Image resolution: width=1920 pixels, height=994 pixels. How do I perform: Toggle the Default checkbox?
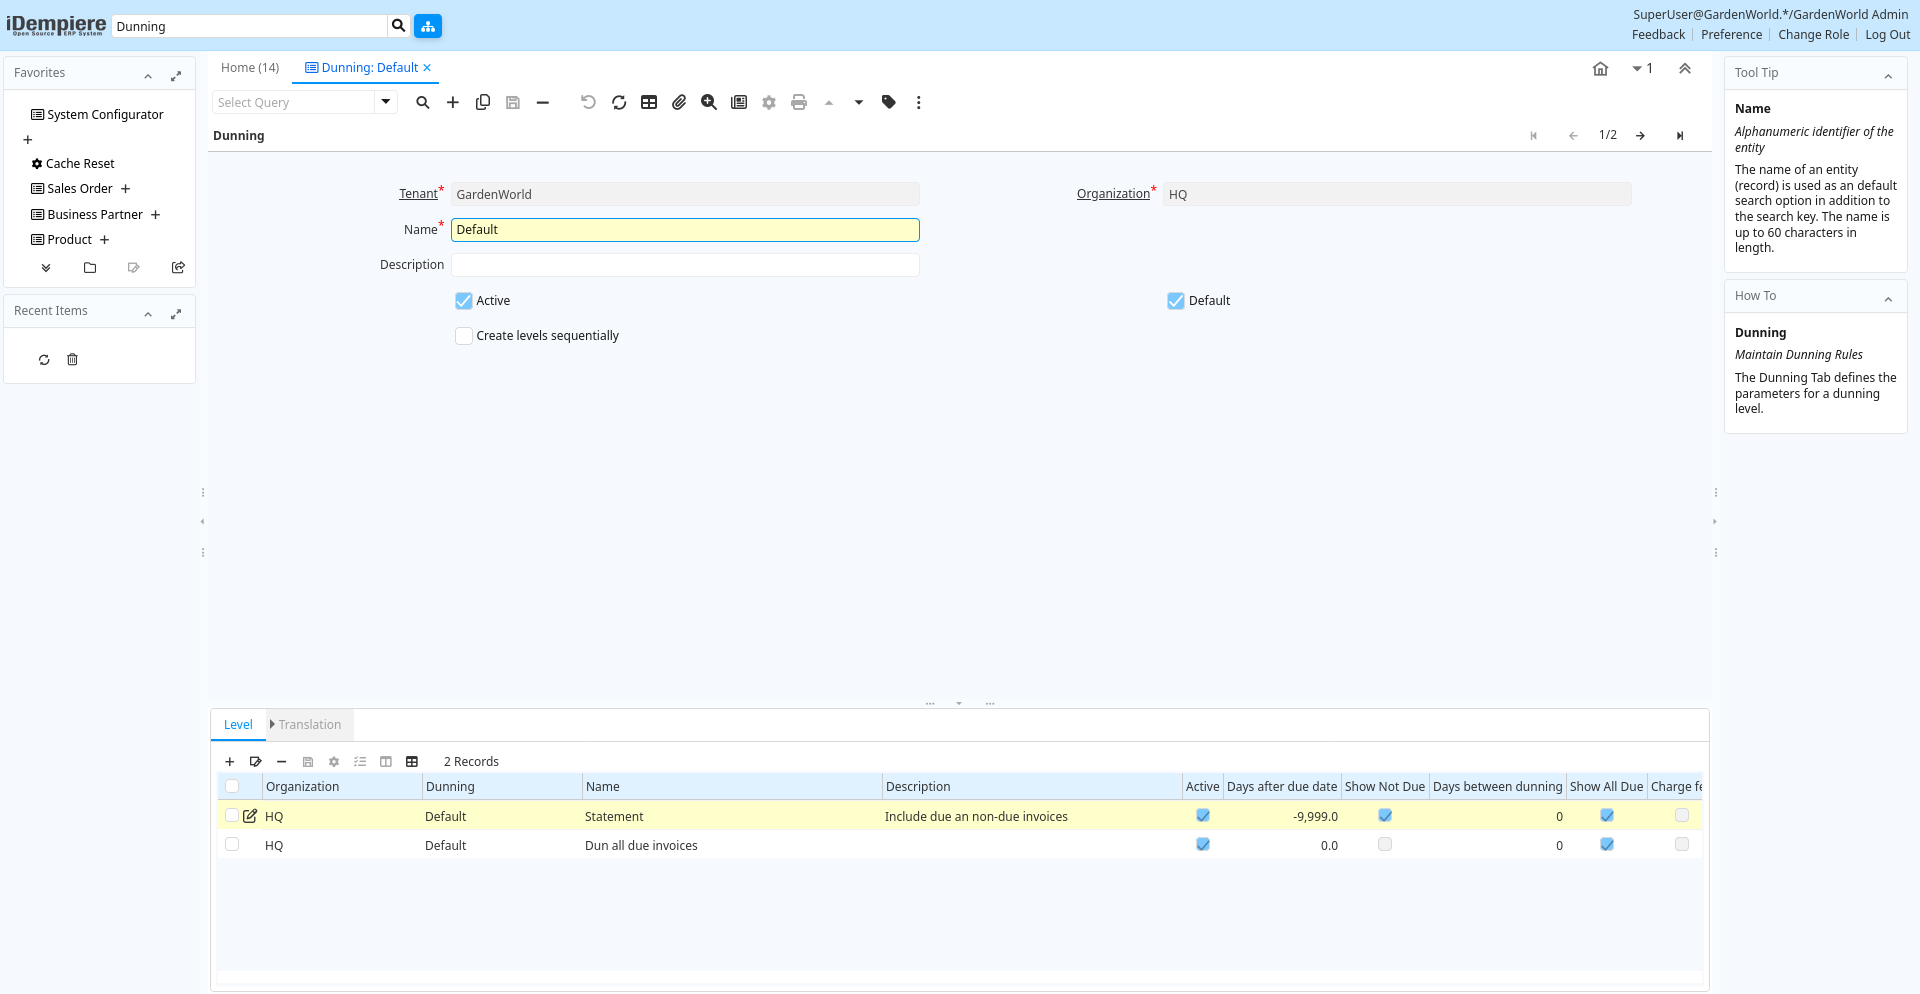pos(1176,301)
